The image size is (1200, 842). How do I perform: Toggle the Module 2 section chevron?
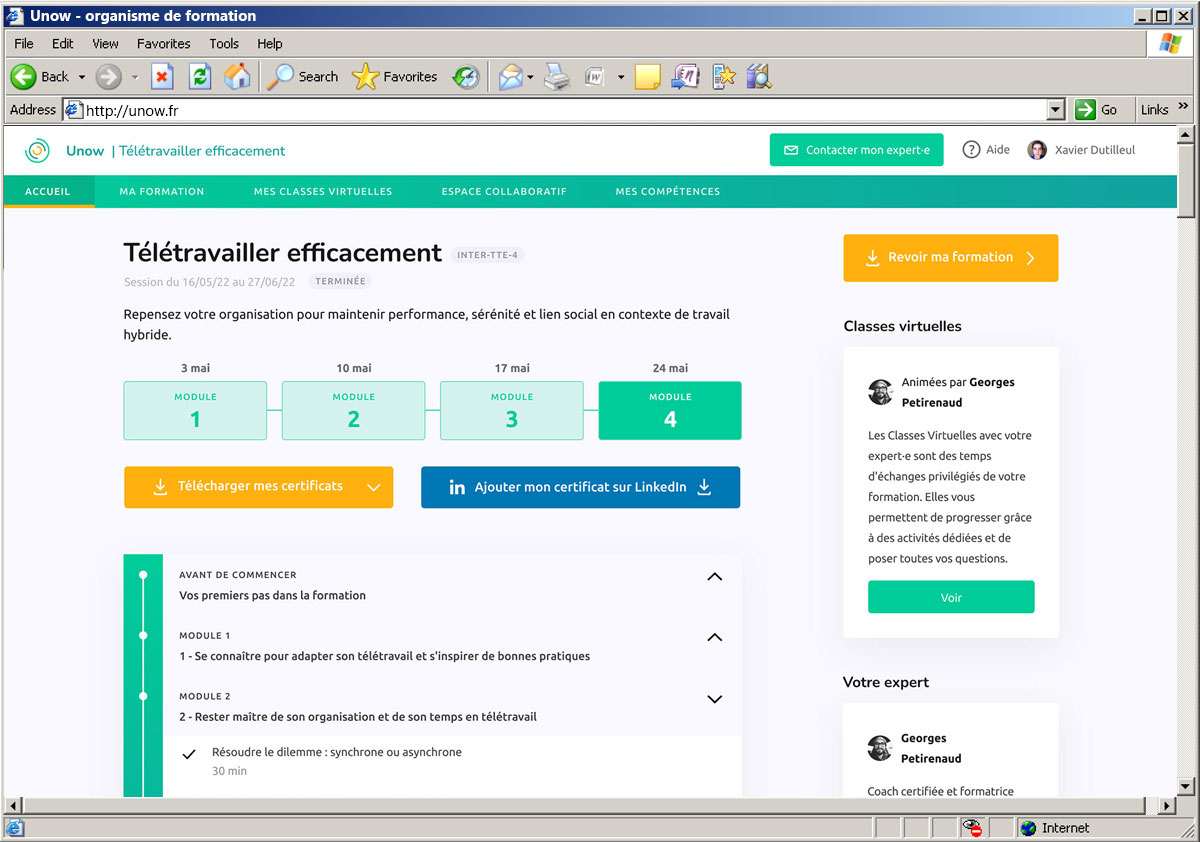click(x=714, y=699)
